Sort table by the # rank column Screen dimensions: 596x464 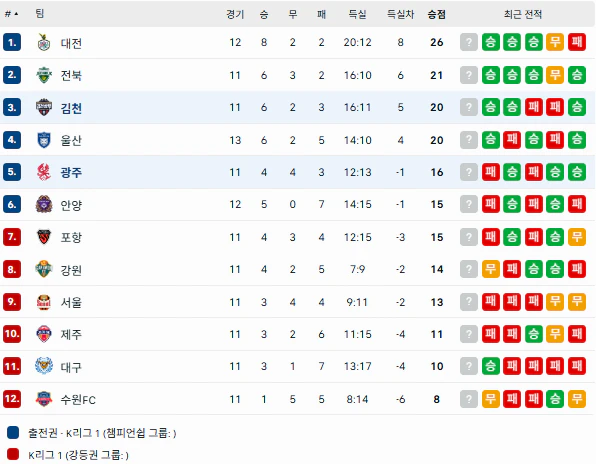pyautogui.click(x=11, y=14)
